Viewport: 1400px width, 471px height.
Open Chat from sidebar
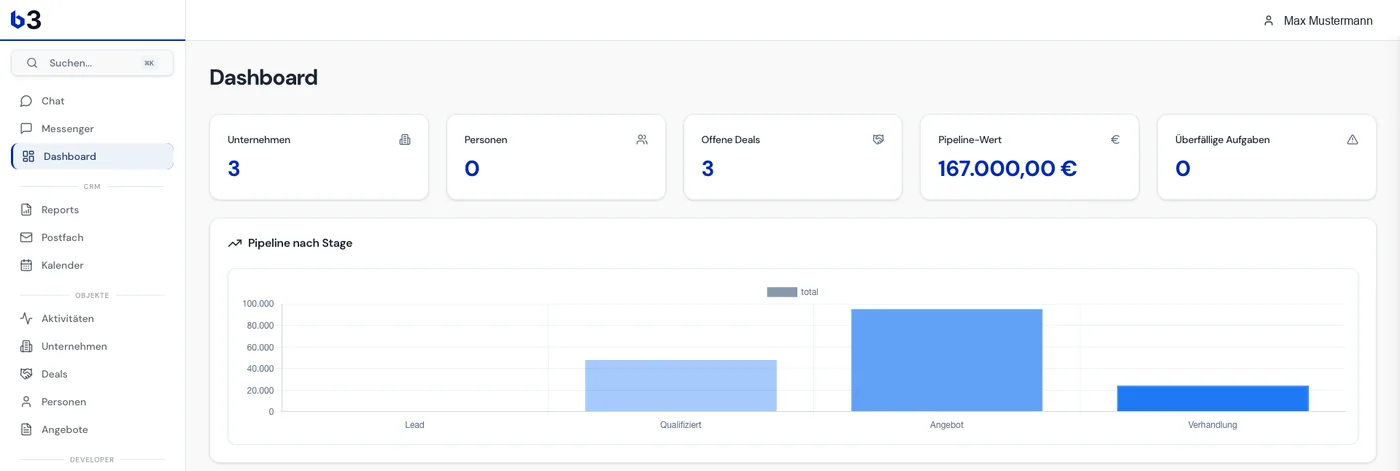tap(92, 101)
